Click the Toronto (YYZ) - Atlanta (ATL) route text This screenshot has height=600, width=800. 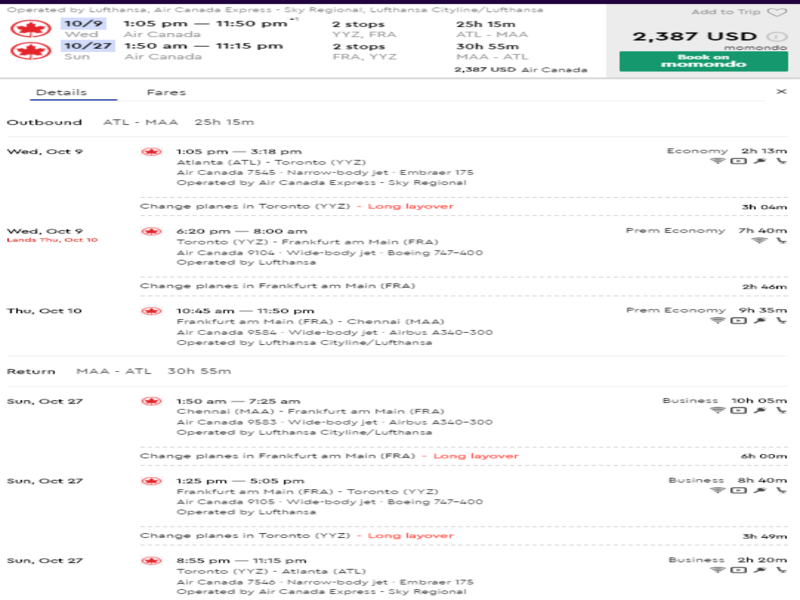[271, 571]
